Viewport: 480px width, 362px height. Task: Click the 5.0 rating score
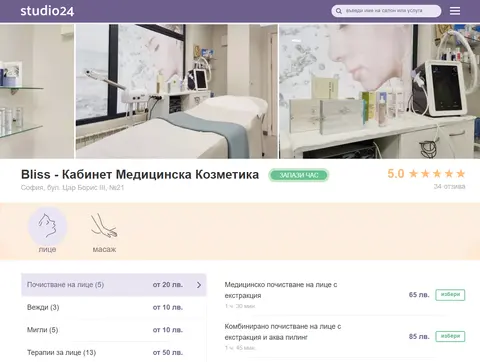click(396, 174)
